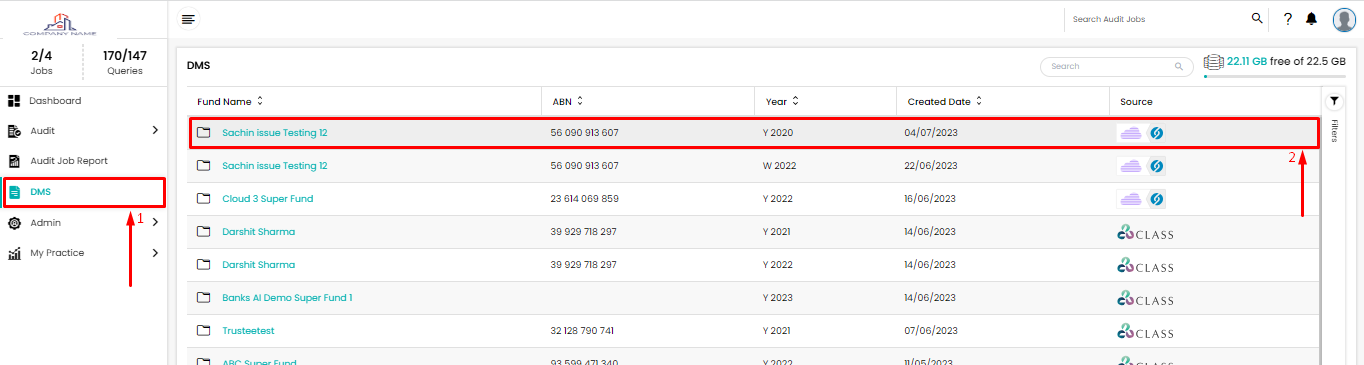Screen dimensions: 1364x365
Task: Click the My Practice chart icon
Action: click(14, 253)
